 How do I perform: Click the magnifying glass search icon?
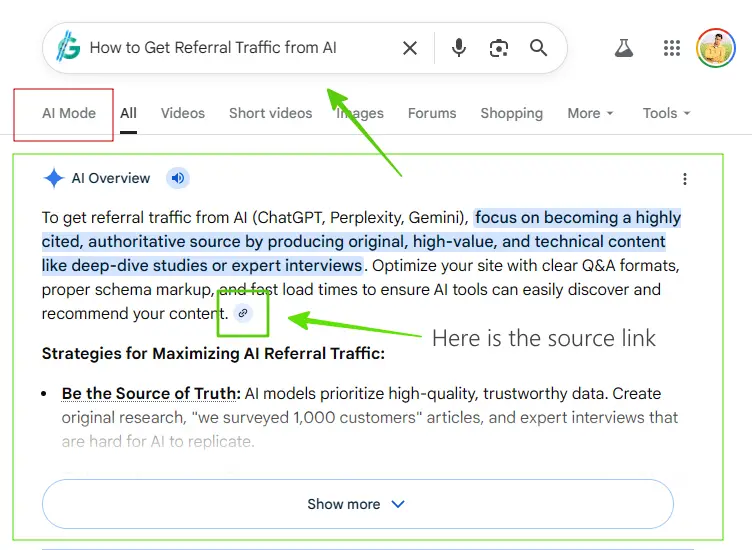[539, 48]
